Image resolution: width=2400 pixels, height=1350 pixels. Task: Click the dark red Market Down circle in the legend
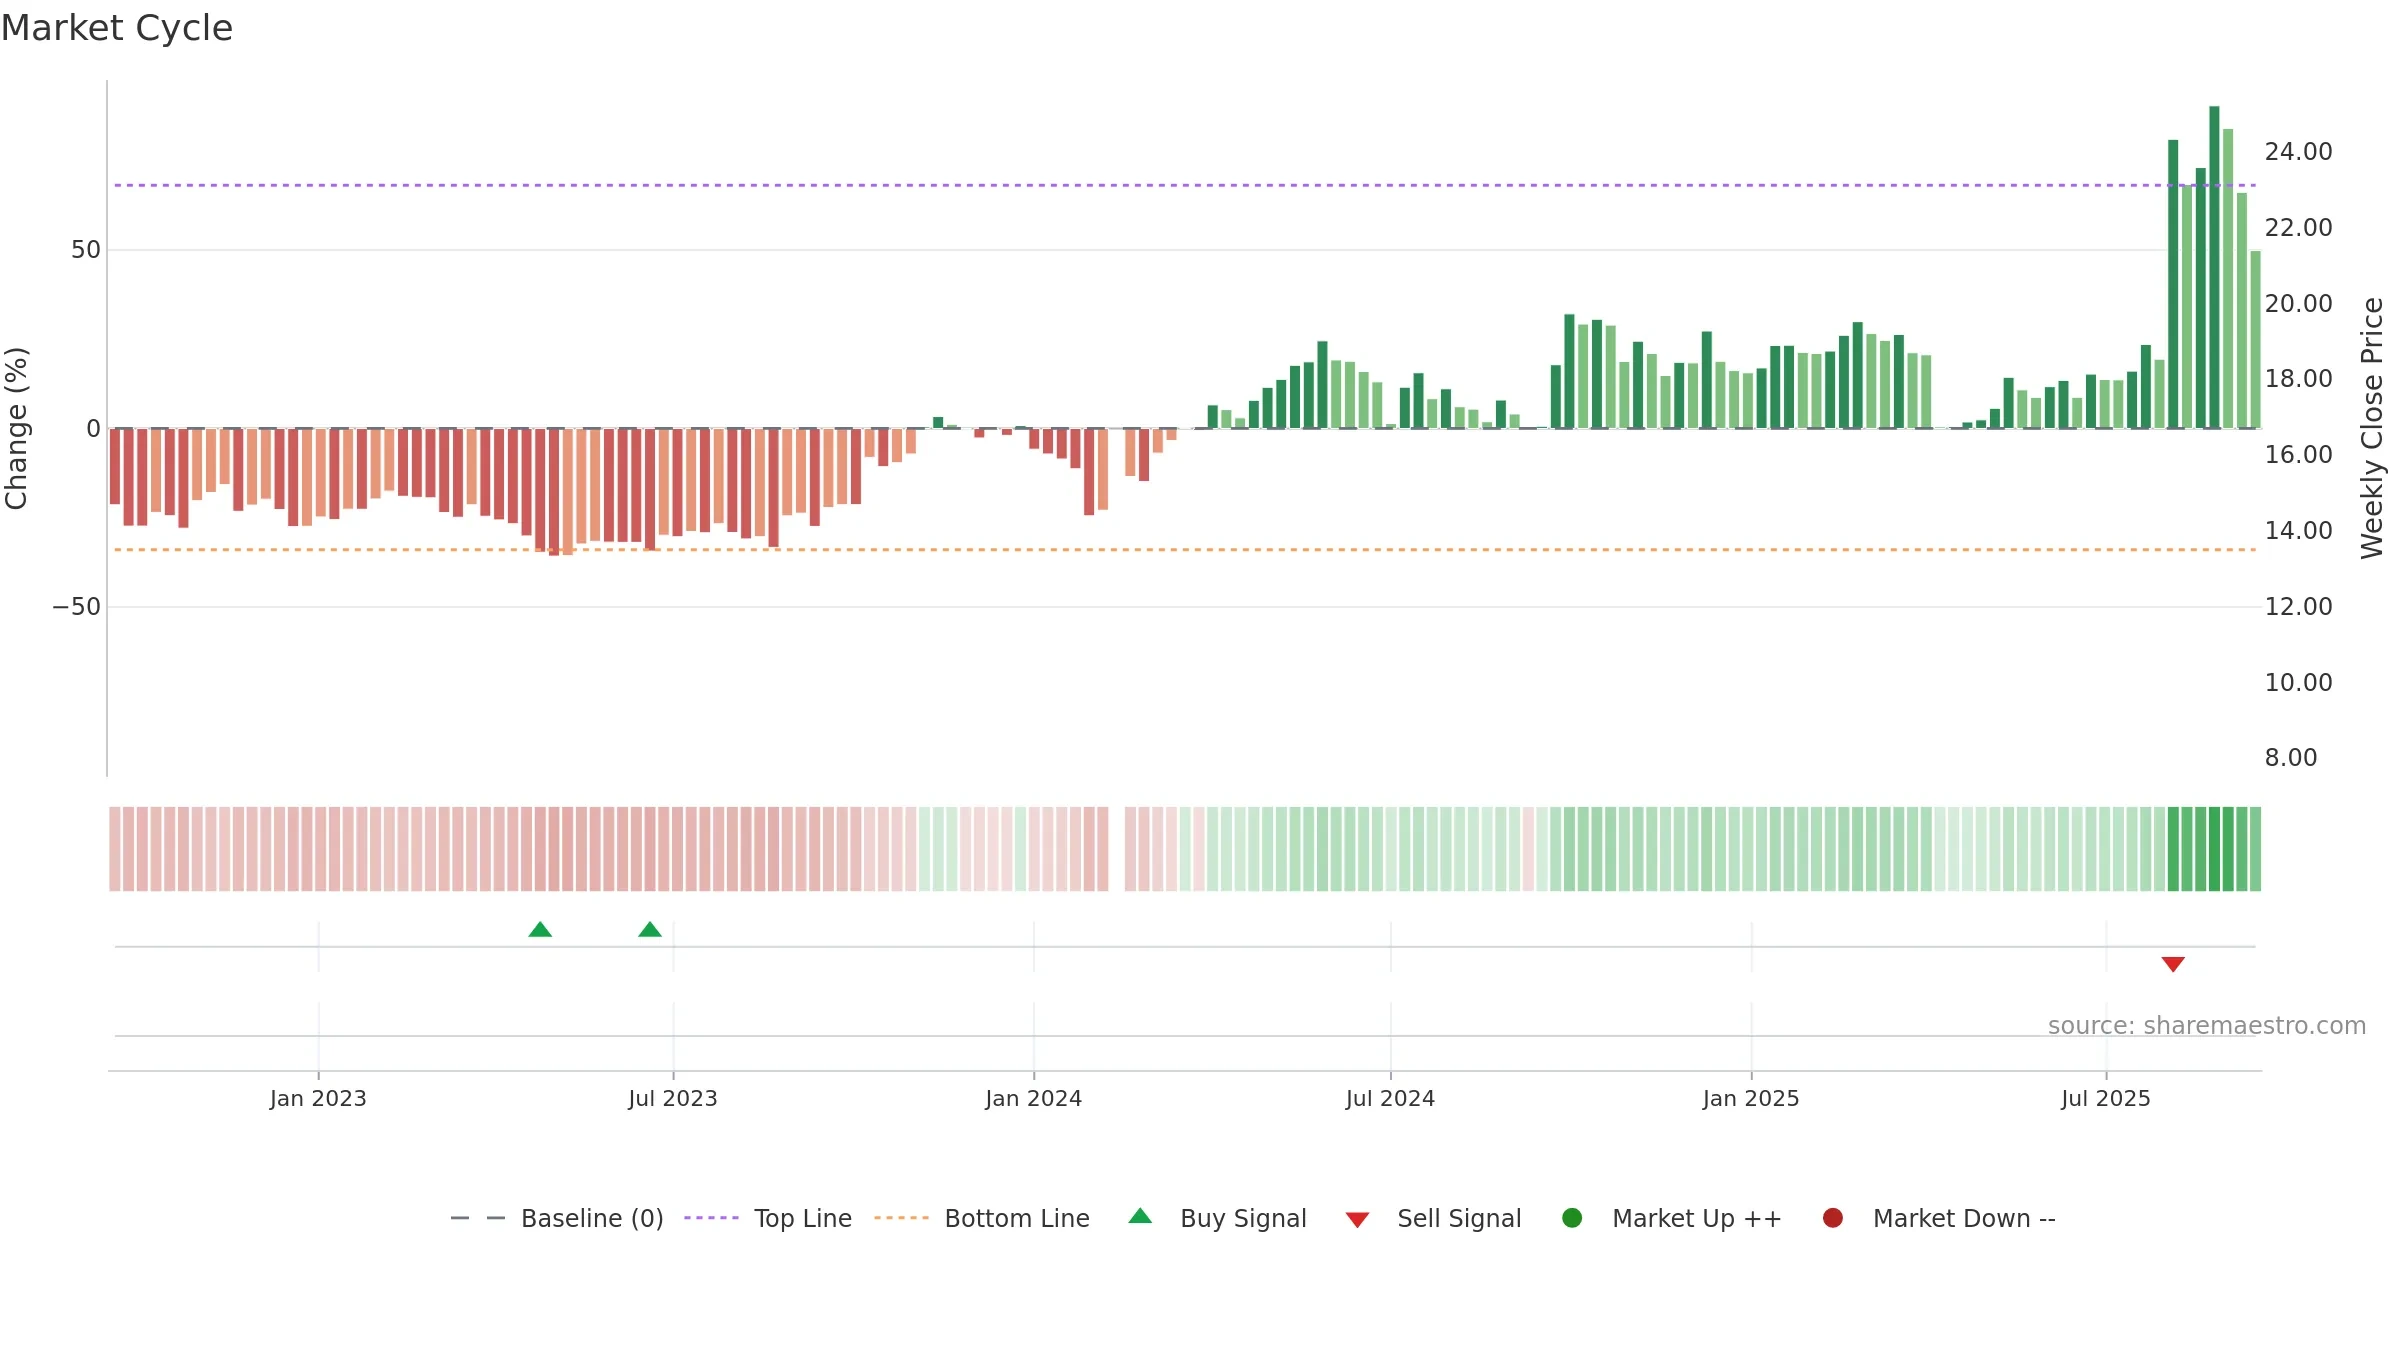(x=1833, y=1218)
